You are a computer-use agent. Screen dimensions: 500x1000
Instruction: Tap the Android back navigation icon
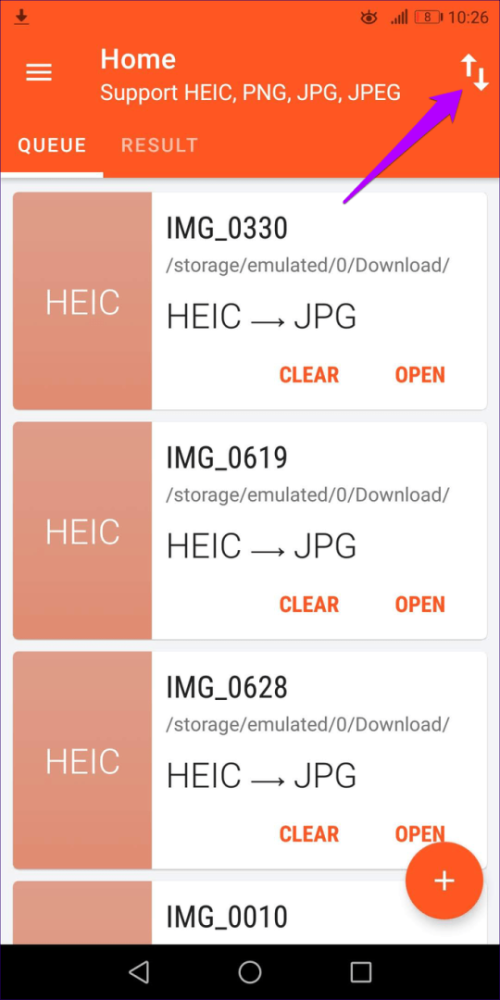pyautogui.click(x=138, y=972)
